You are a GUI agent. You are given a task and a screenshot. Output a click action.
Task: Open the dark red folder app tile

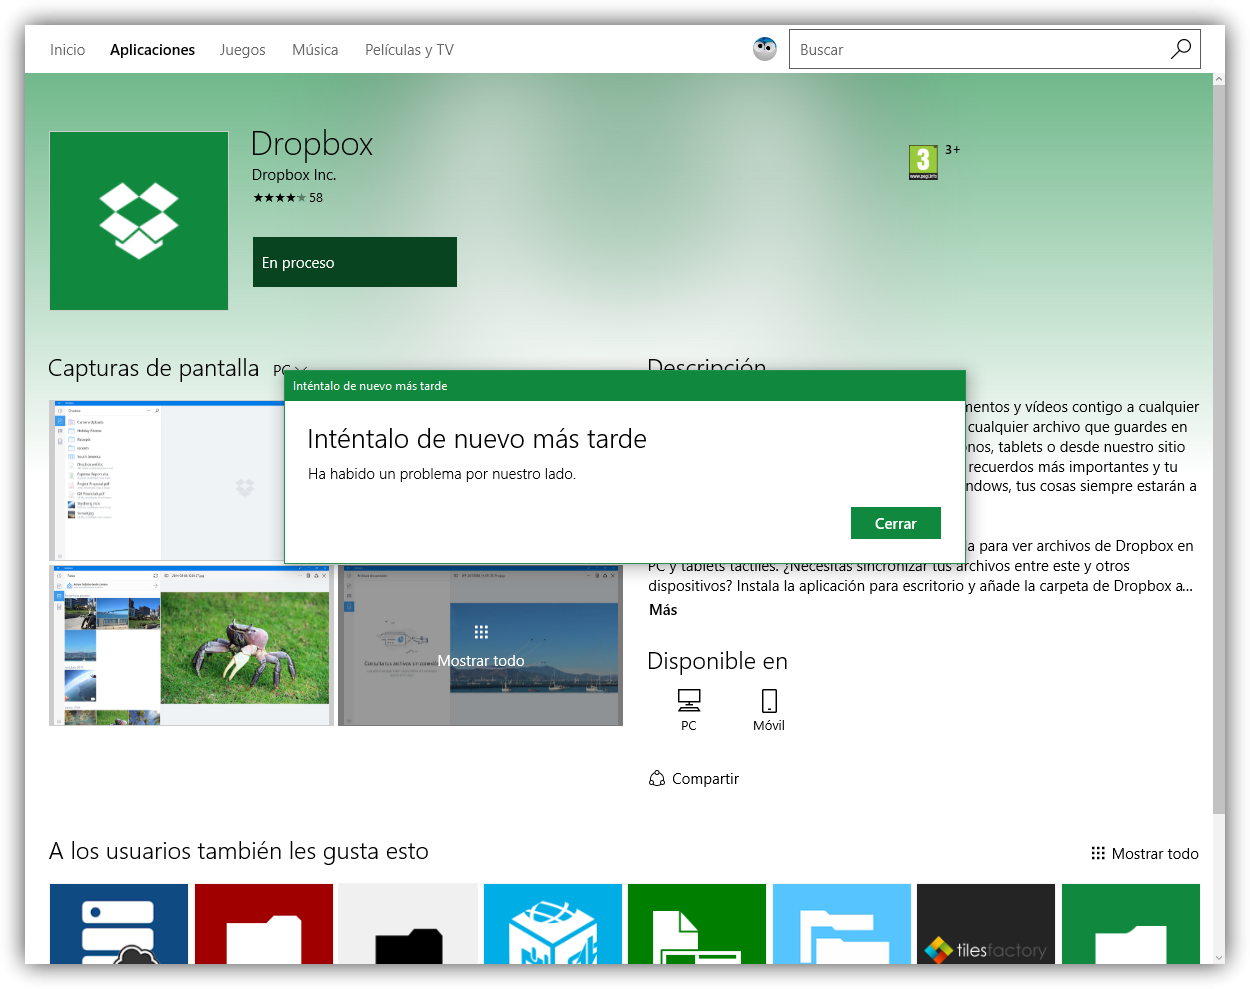264,924
